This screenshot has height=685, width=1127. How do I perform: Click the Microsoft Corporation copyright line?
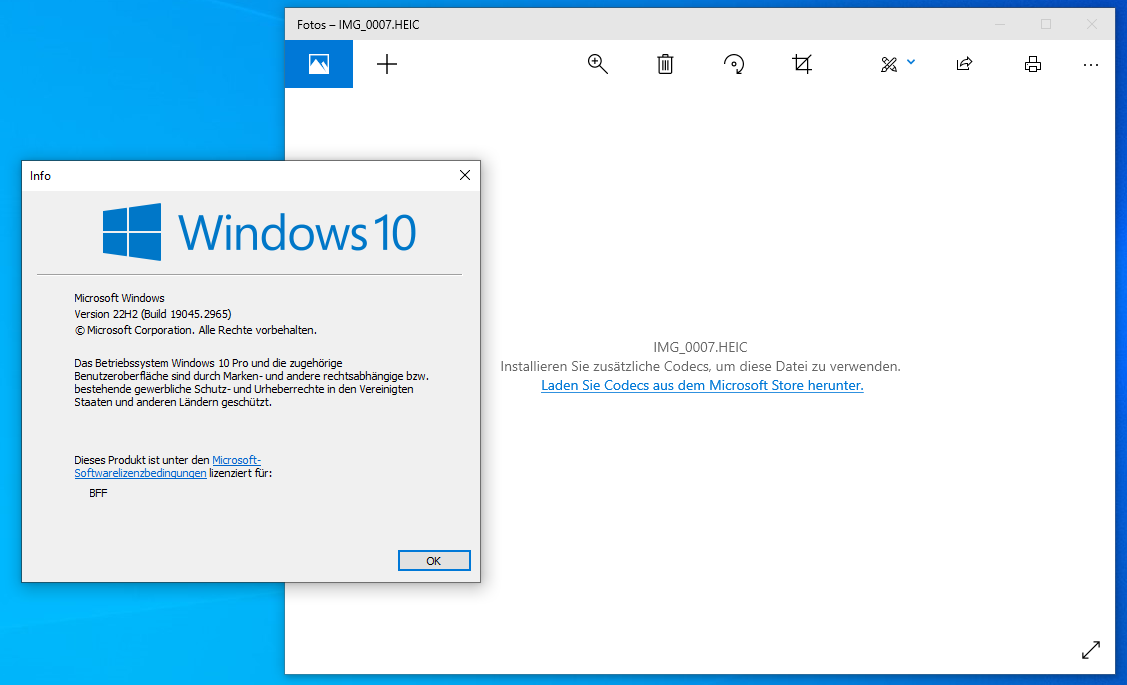(x=196, y=330)
